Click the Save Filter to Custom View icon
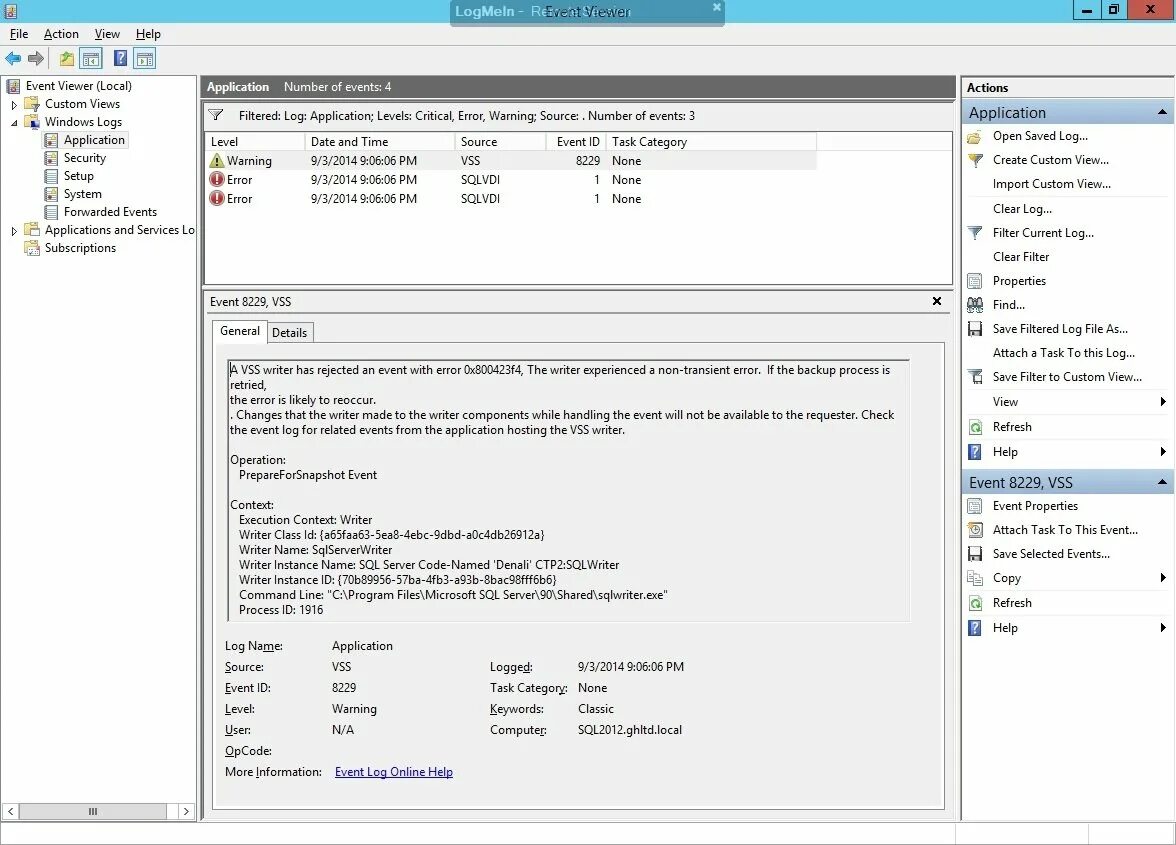 click(x=975, y=376)
